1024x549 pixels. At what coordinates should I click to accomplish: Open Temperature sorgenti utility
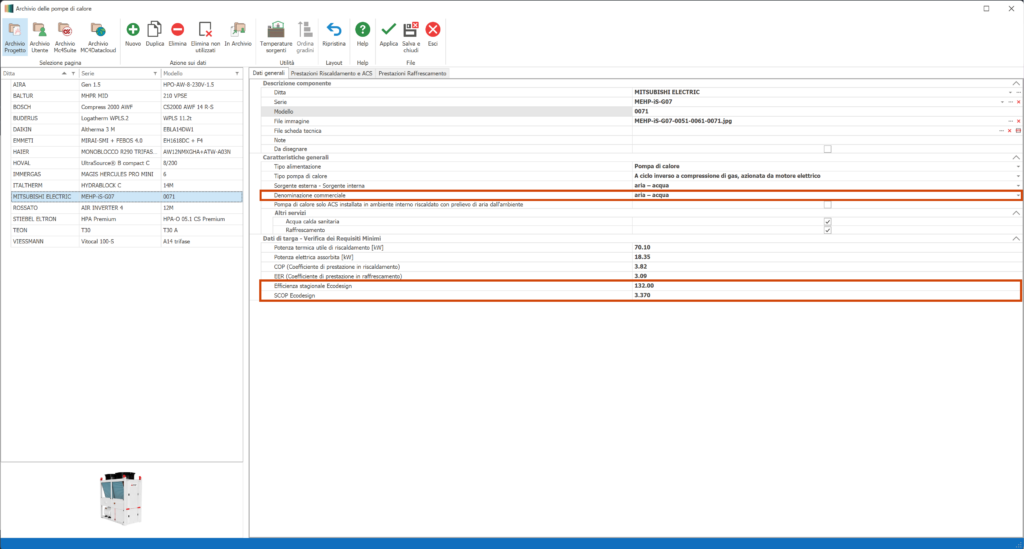coord(276,30)
